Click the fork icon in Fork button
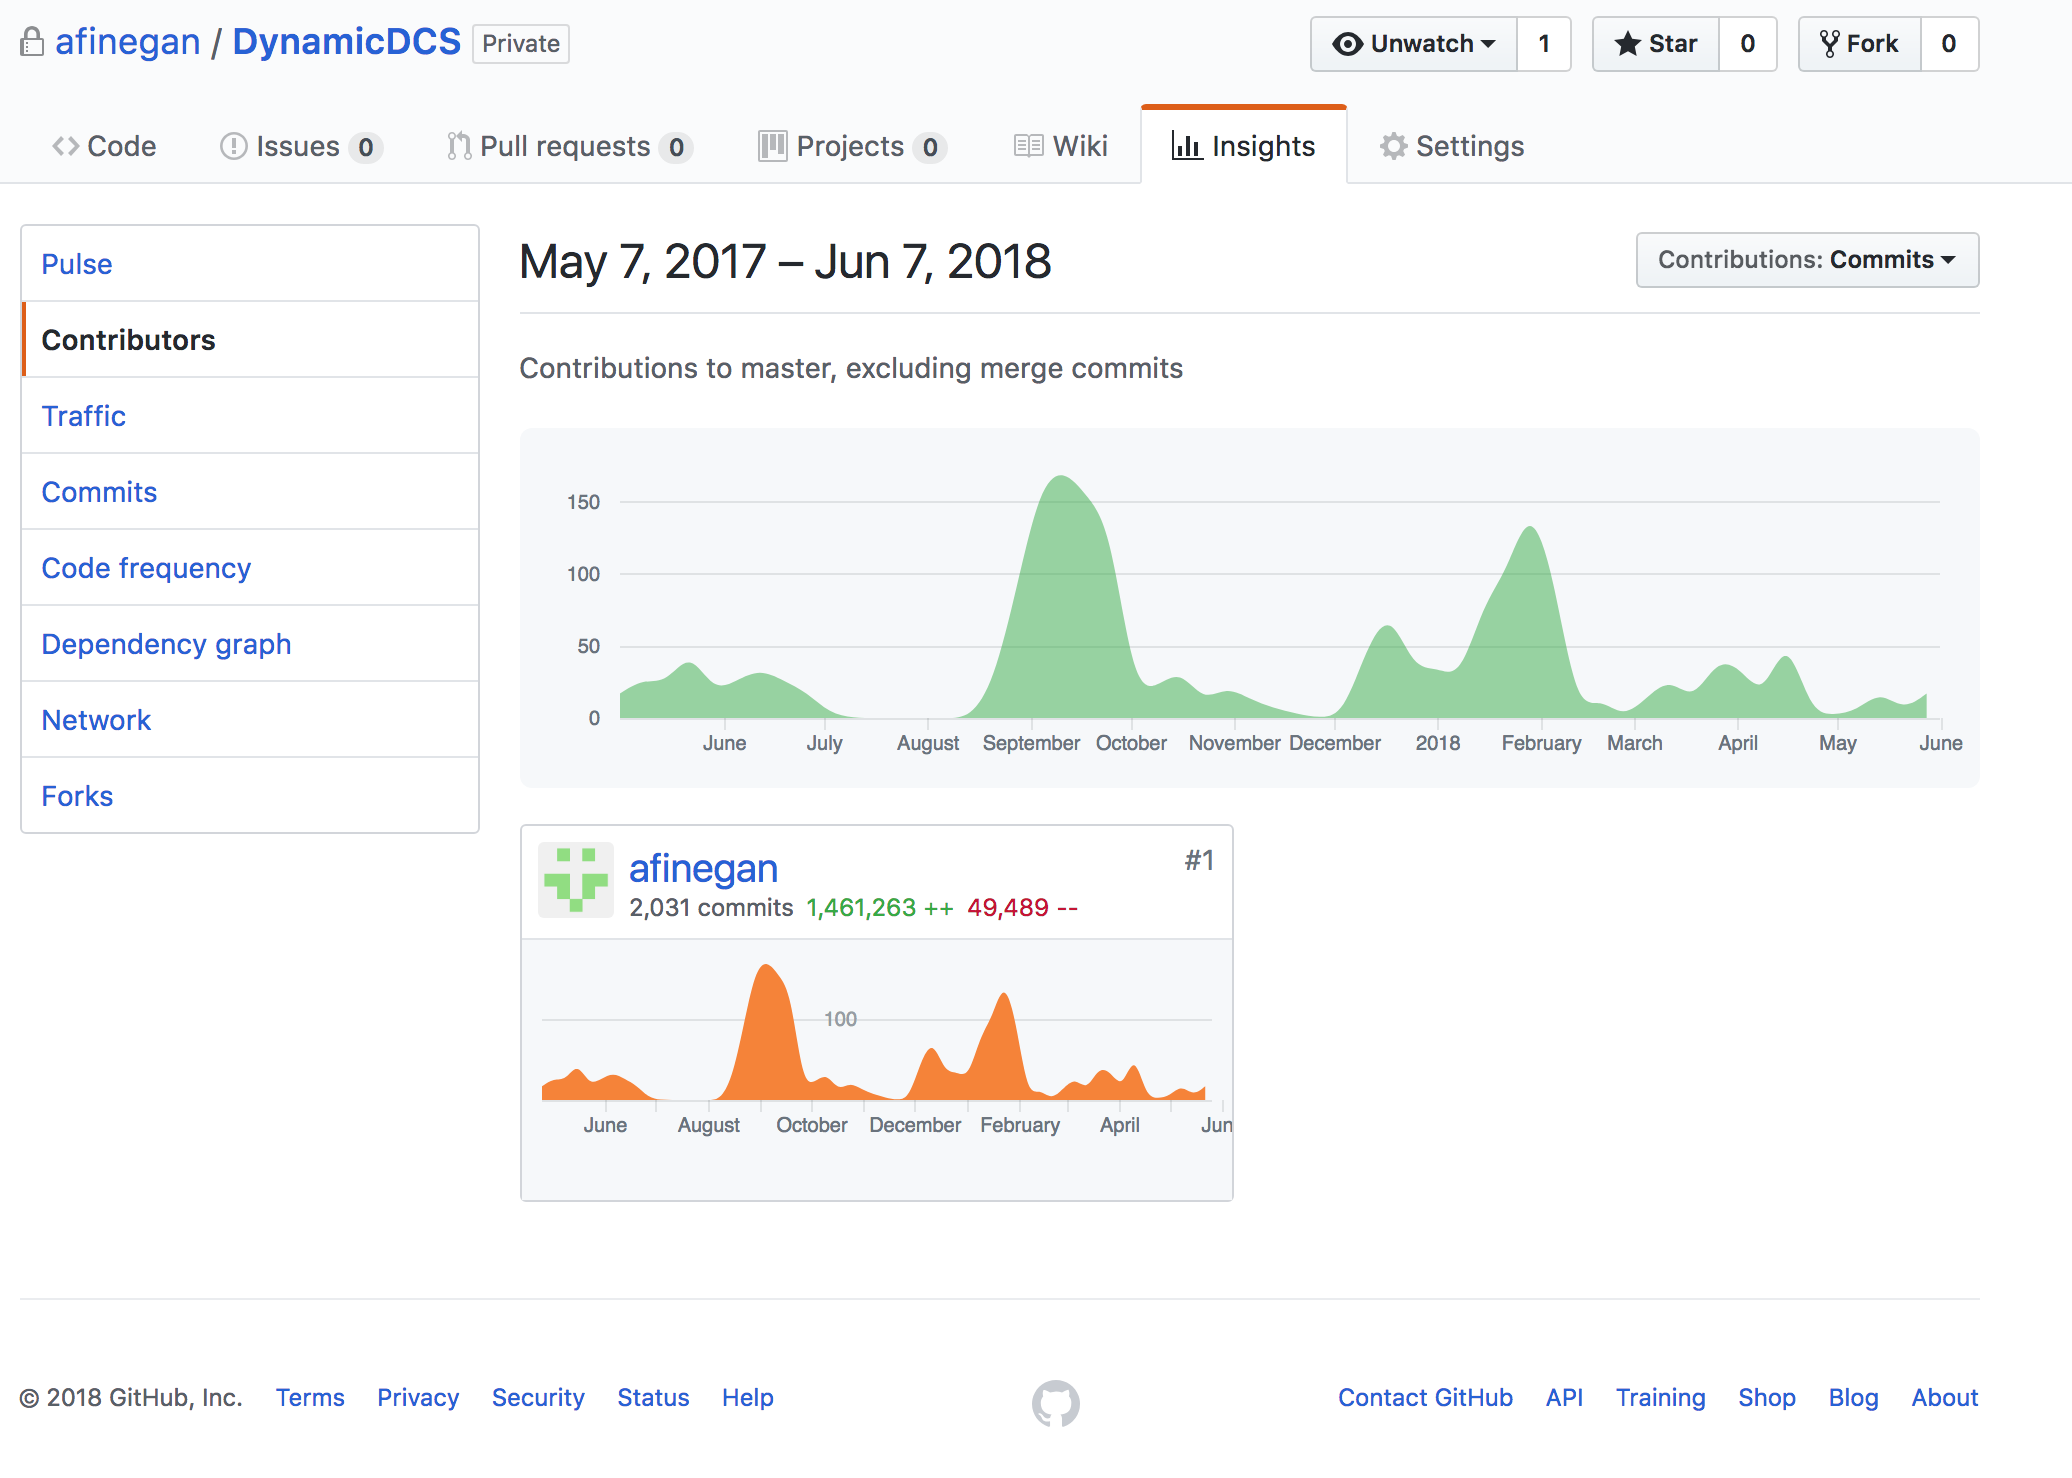The width and height of the screenshot is (2072, 1478). point(1830,44)
